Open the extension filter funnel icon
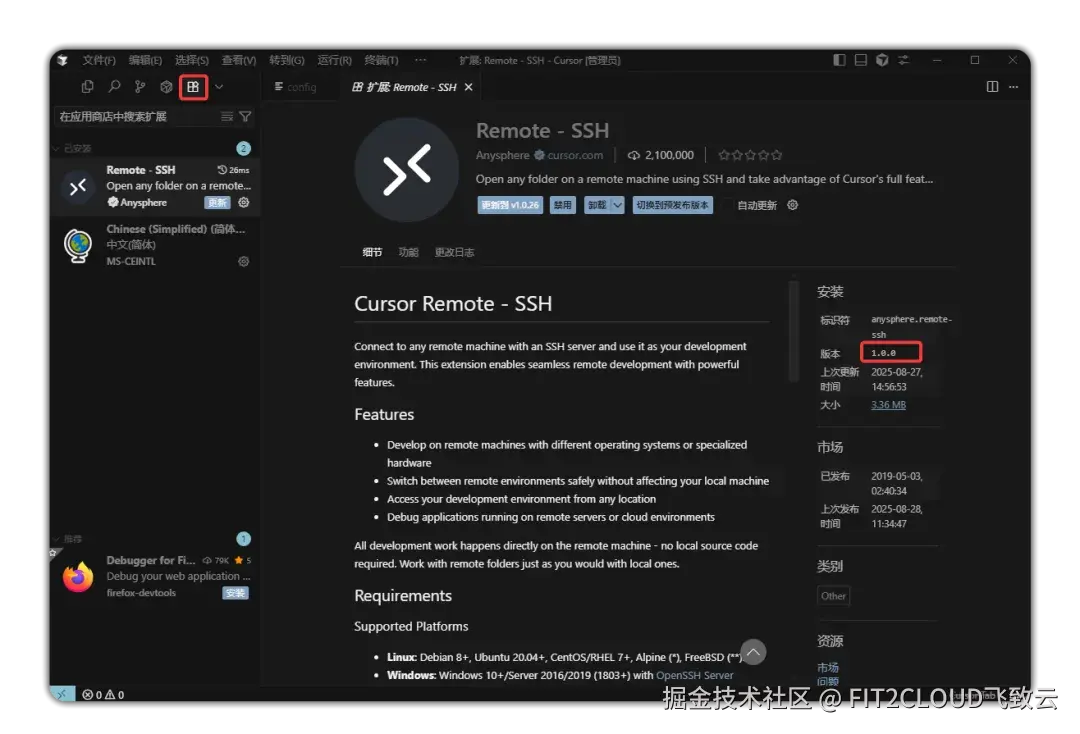The height and width of the screenshot is (734, 1080). tap(245, 116)
